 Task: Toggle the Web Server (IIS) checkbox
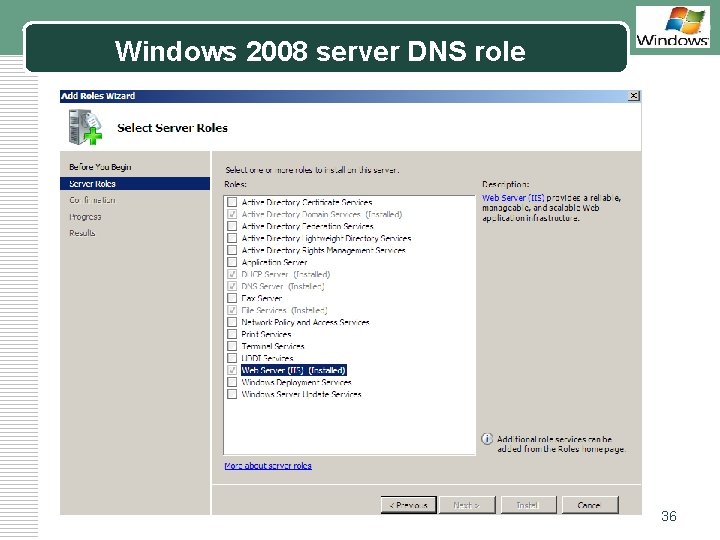click(232, 370)
